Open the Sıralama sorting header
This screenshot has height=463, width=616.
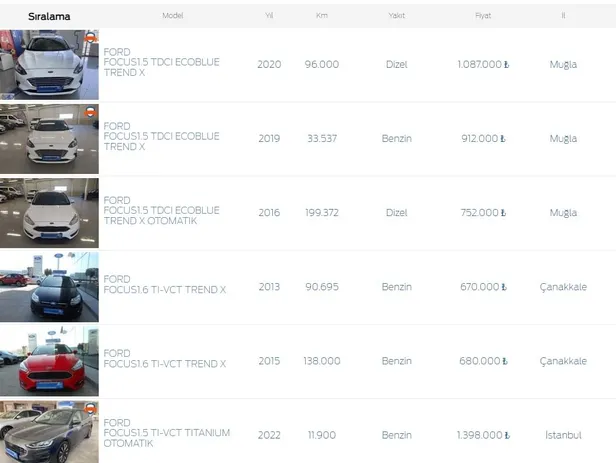[x=49, y=16]
